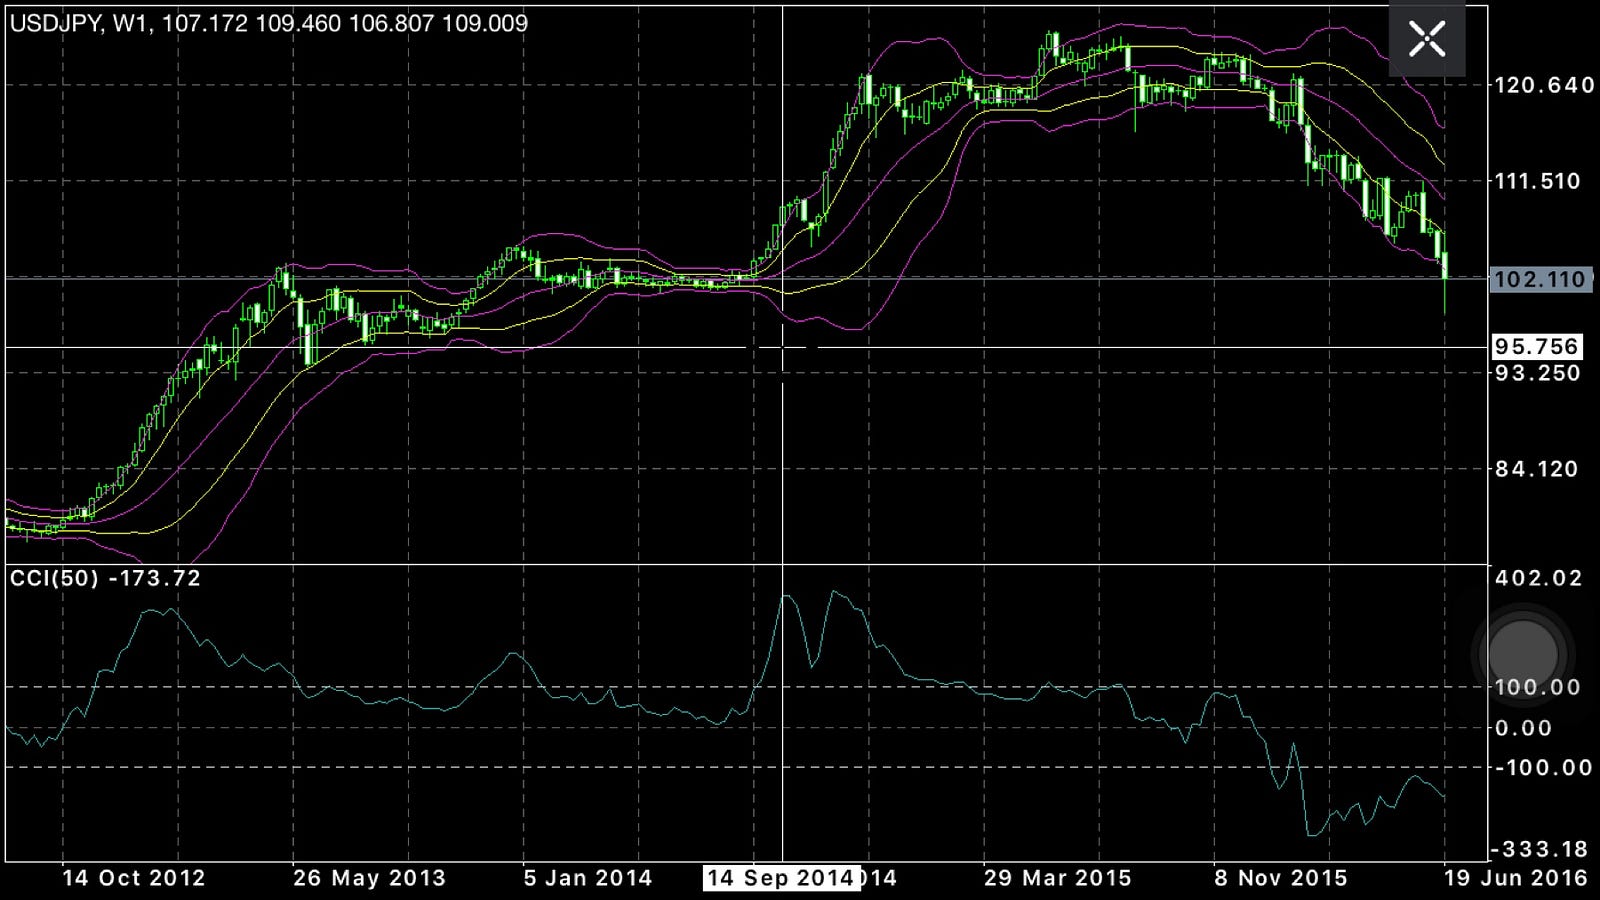This screenshot has height=900, width=1600.
Task: Click the 402.02 CCI scale value
Action: pyautogui.click(x=1538, y=578)
